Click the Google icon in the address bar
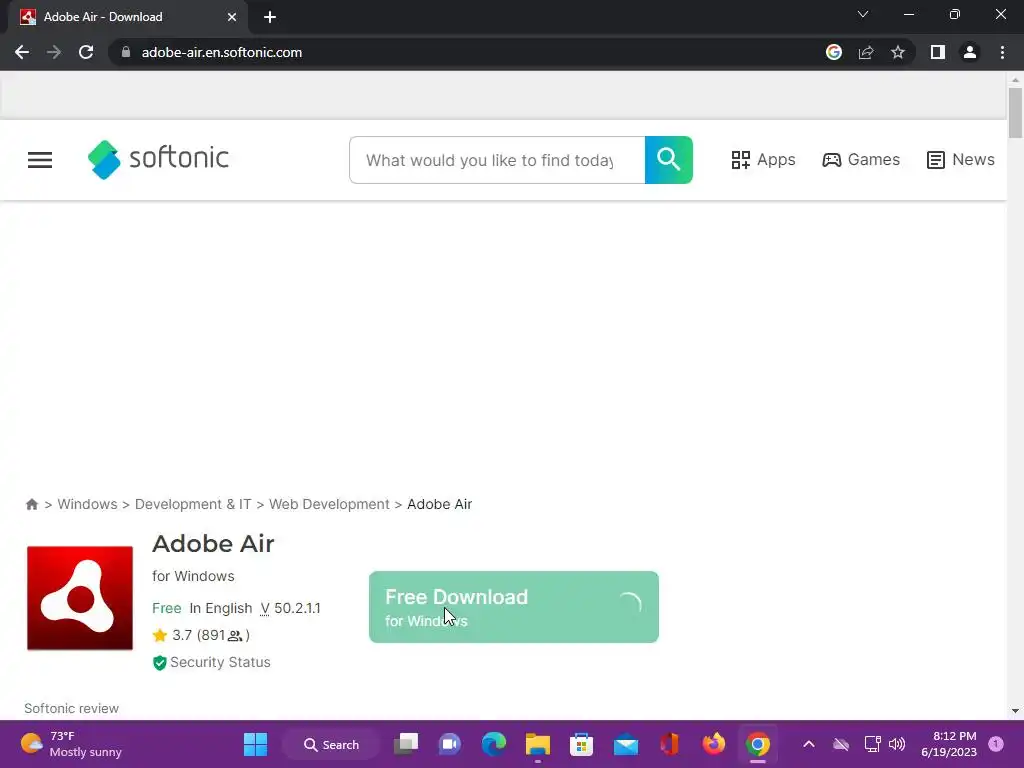Image resolution: width=1024 pixels, height=768 pixels. point(834,52)
